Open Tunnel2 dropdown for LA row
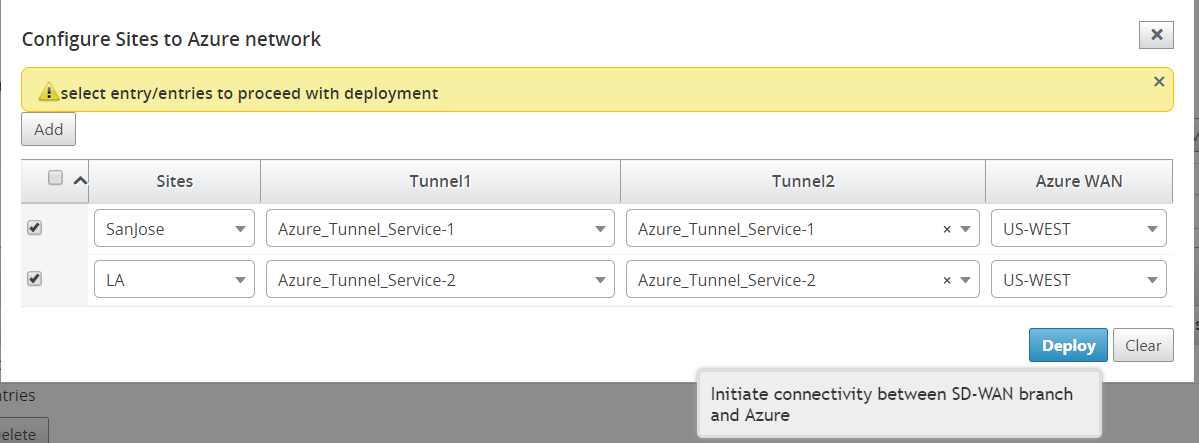 tap(803, 279)
